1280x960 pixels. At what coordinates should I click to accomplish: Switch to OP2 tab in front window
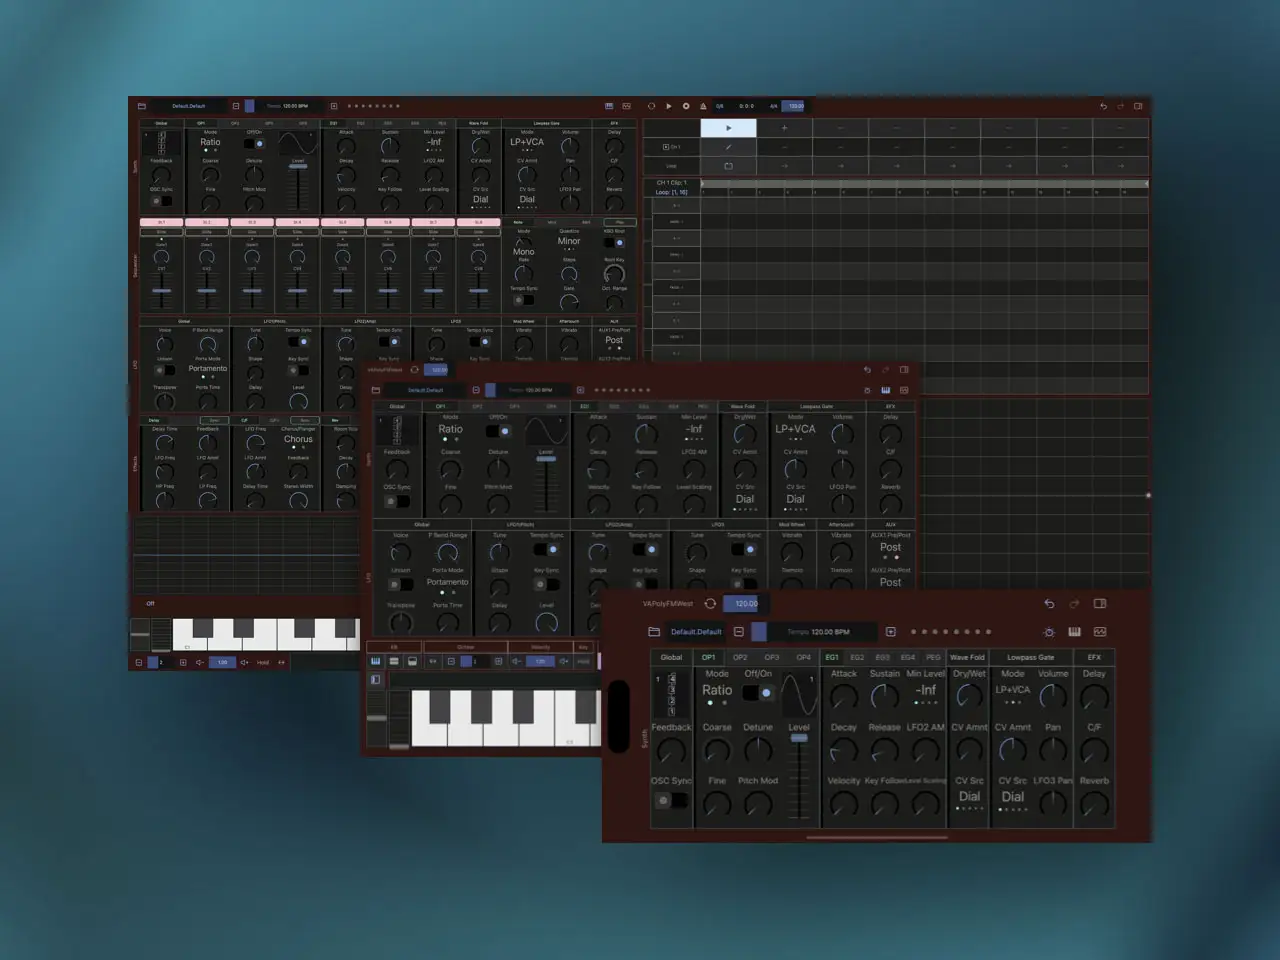pos(740,657)
